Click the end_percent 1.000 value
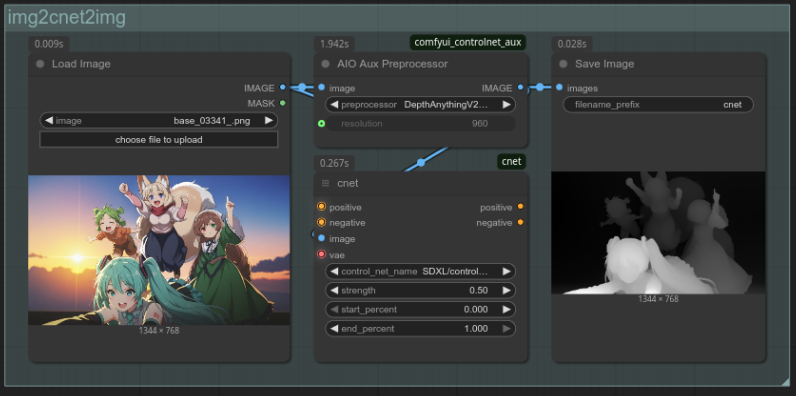This screenshot has width=796, height=396. [476, 328]
